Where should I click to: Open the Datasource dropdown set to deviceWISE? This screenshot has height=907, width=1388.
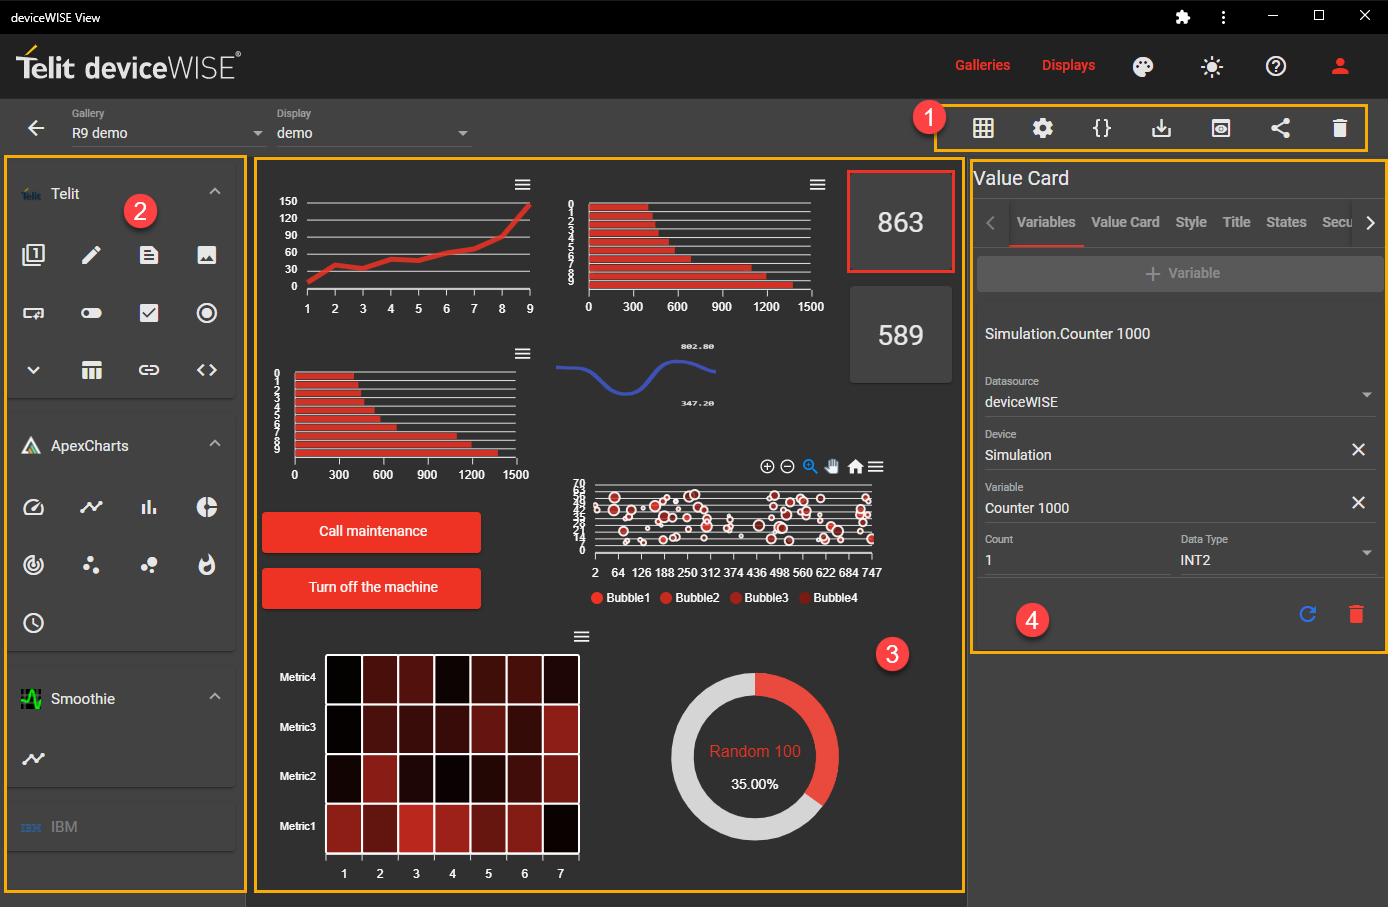pos(1180,402)
